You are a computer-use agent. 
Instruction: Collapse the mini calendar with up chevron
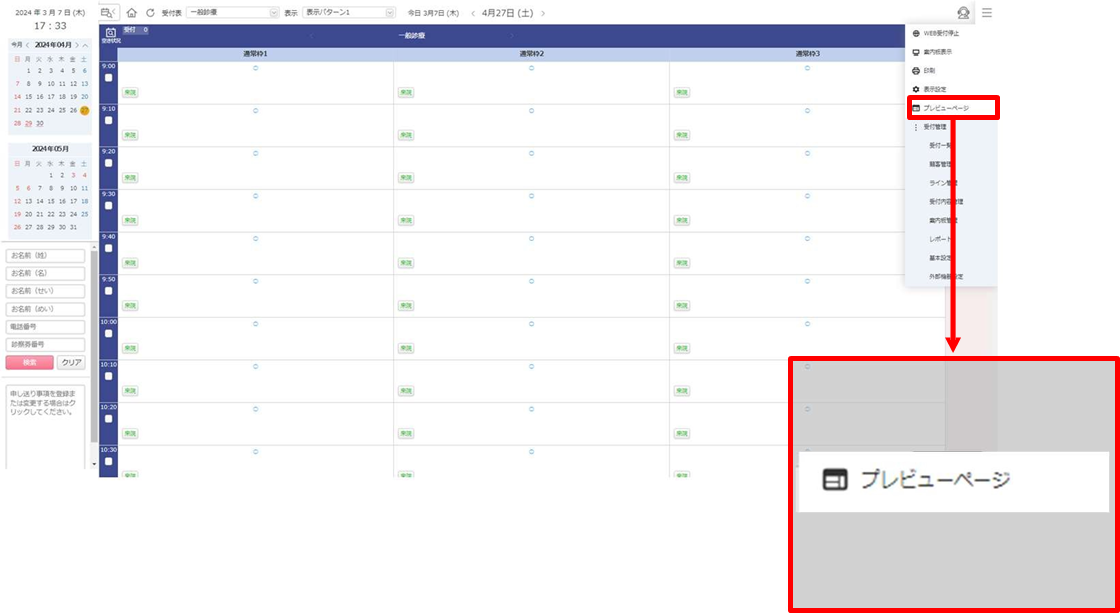86,45
